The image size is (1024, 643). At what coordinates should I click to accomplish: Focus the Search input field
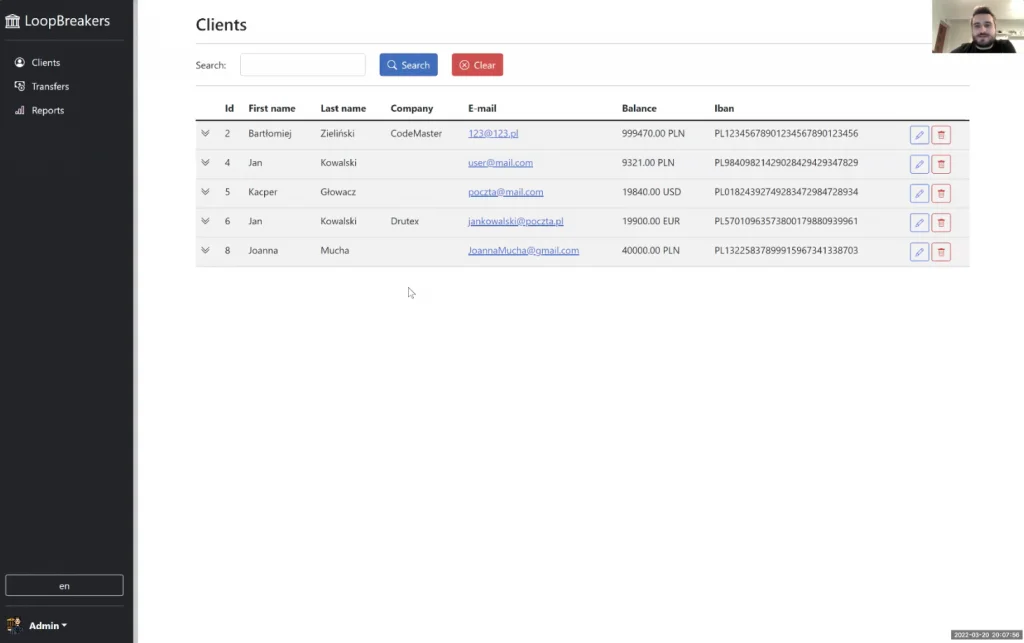click(302, 65)
